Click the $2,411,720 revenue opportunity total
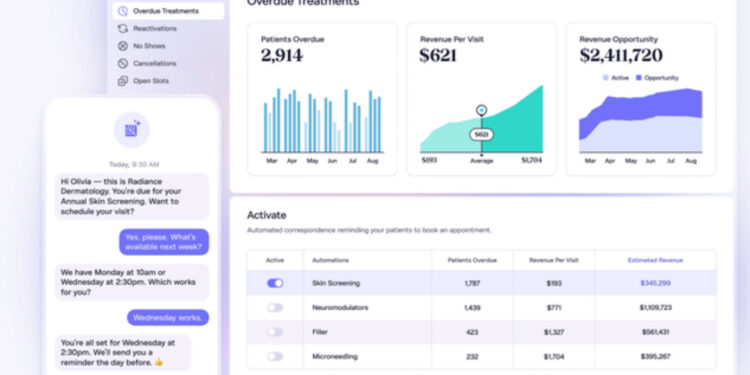The width and height of the screenshot is (750, 375). pos(621,55)
